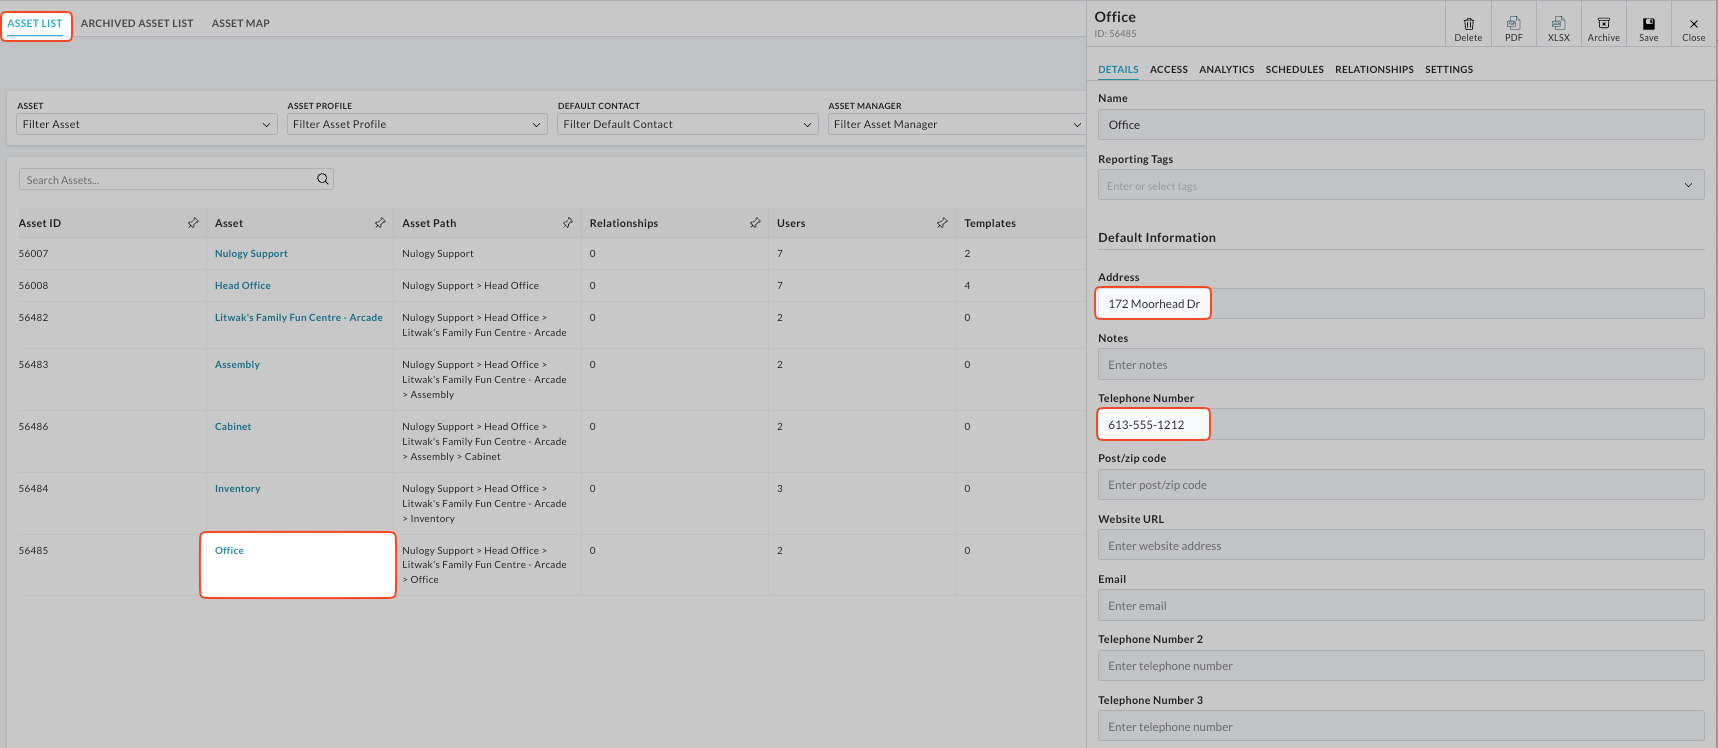1718x748 pixels.
Task: Pin the Asset column
Action: (x=380, y=223)
